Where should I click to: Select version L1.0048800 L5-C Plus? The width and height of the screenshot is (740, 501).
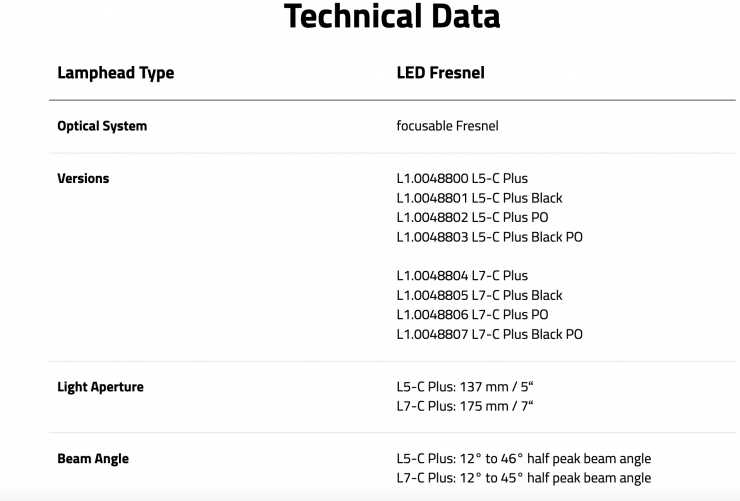[462, 179]
